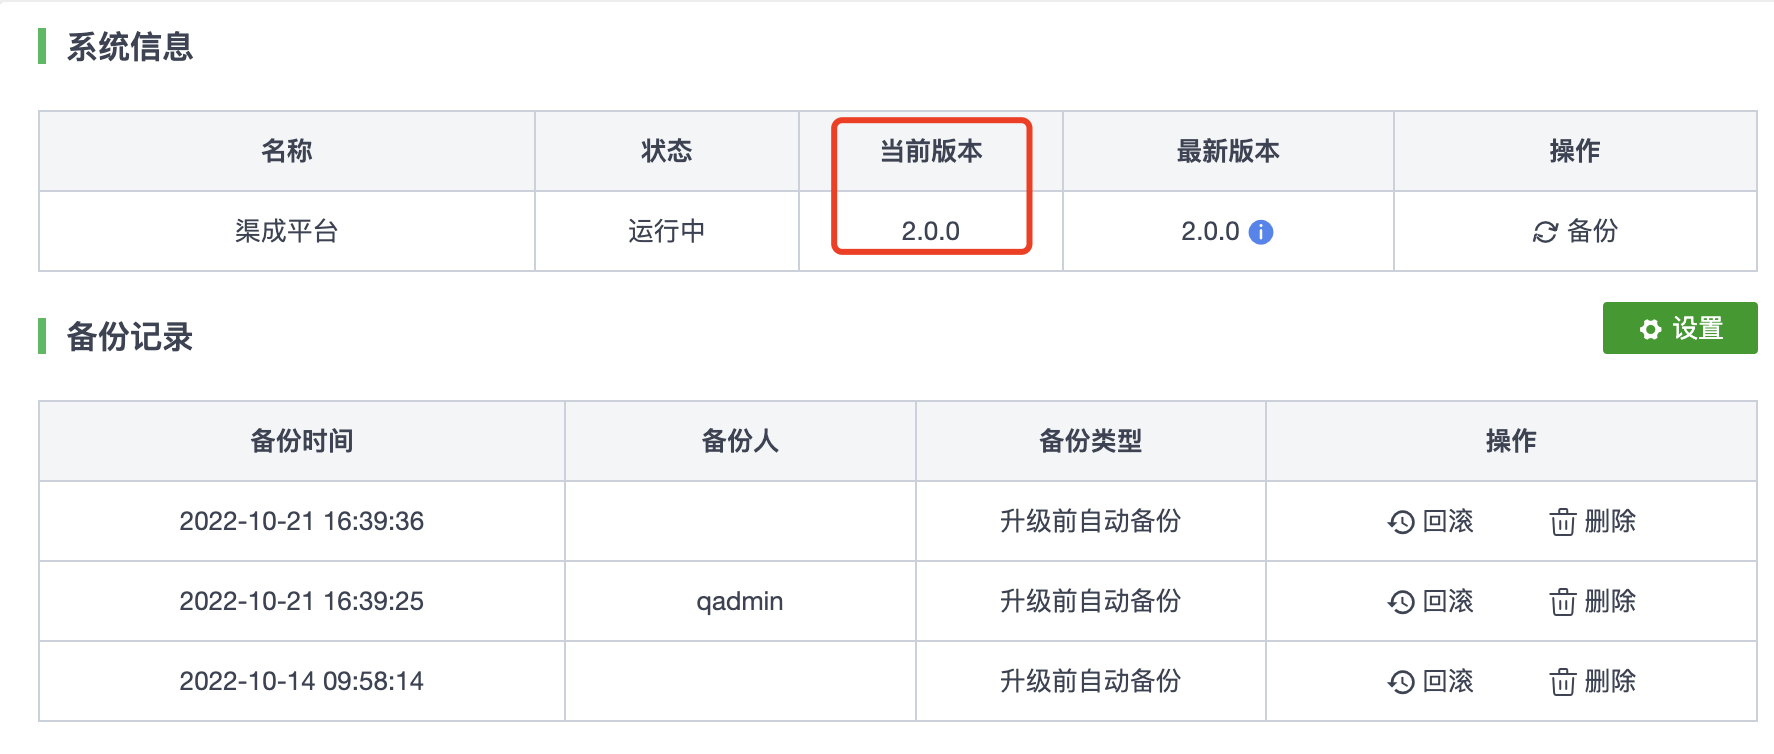Click the gear icon in 设置 button
This screenshot has width=1774, height=754.
[1650, 329]
